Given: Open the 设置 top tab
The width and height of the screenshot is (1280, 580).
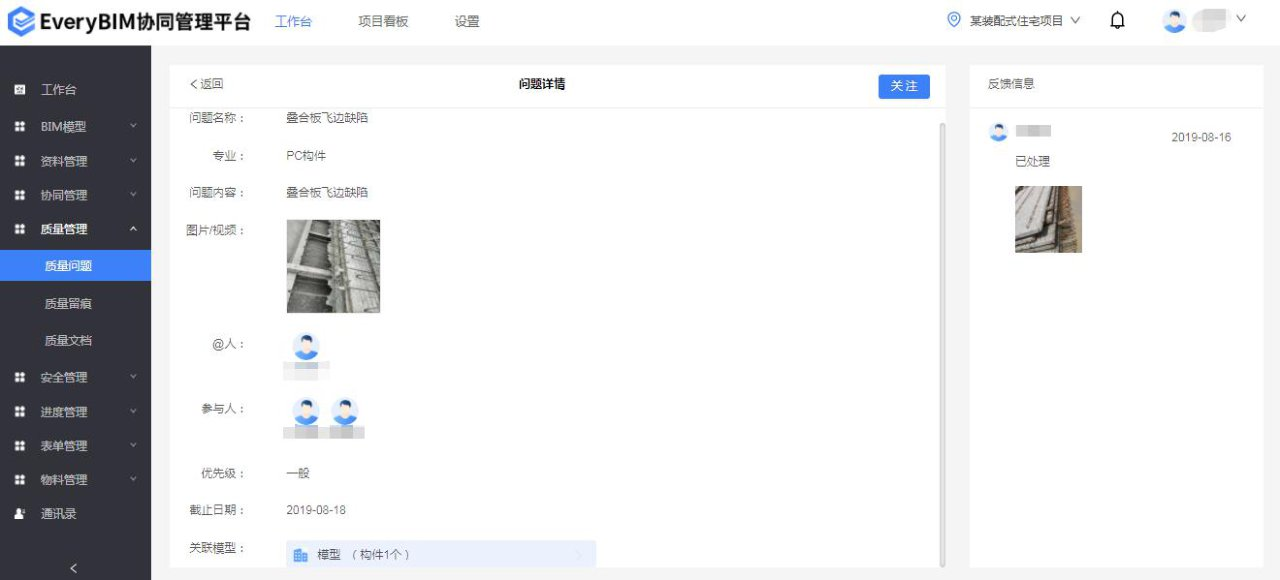Looking at the screenshot, I should coord(467,21).
